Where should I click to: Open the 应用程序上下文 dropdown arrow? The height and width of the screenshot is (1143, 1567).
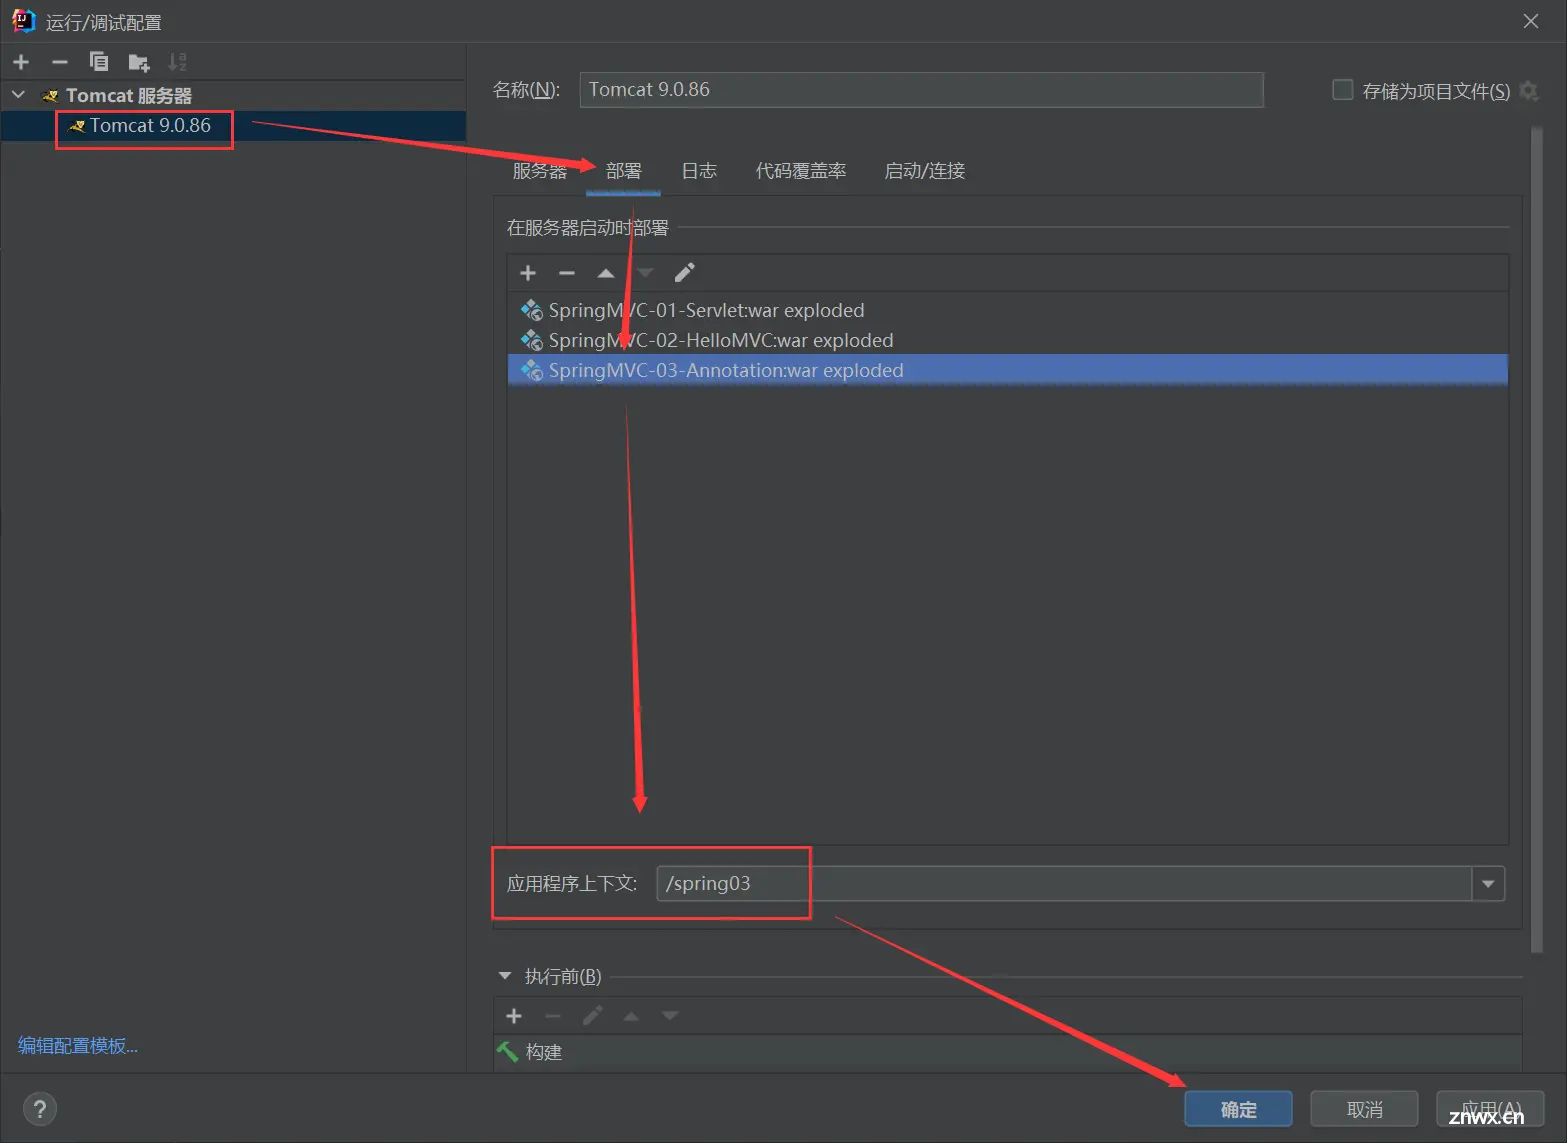coord(1488,884)
